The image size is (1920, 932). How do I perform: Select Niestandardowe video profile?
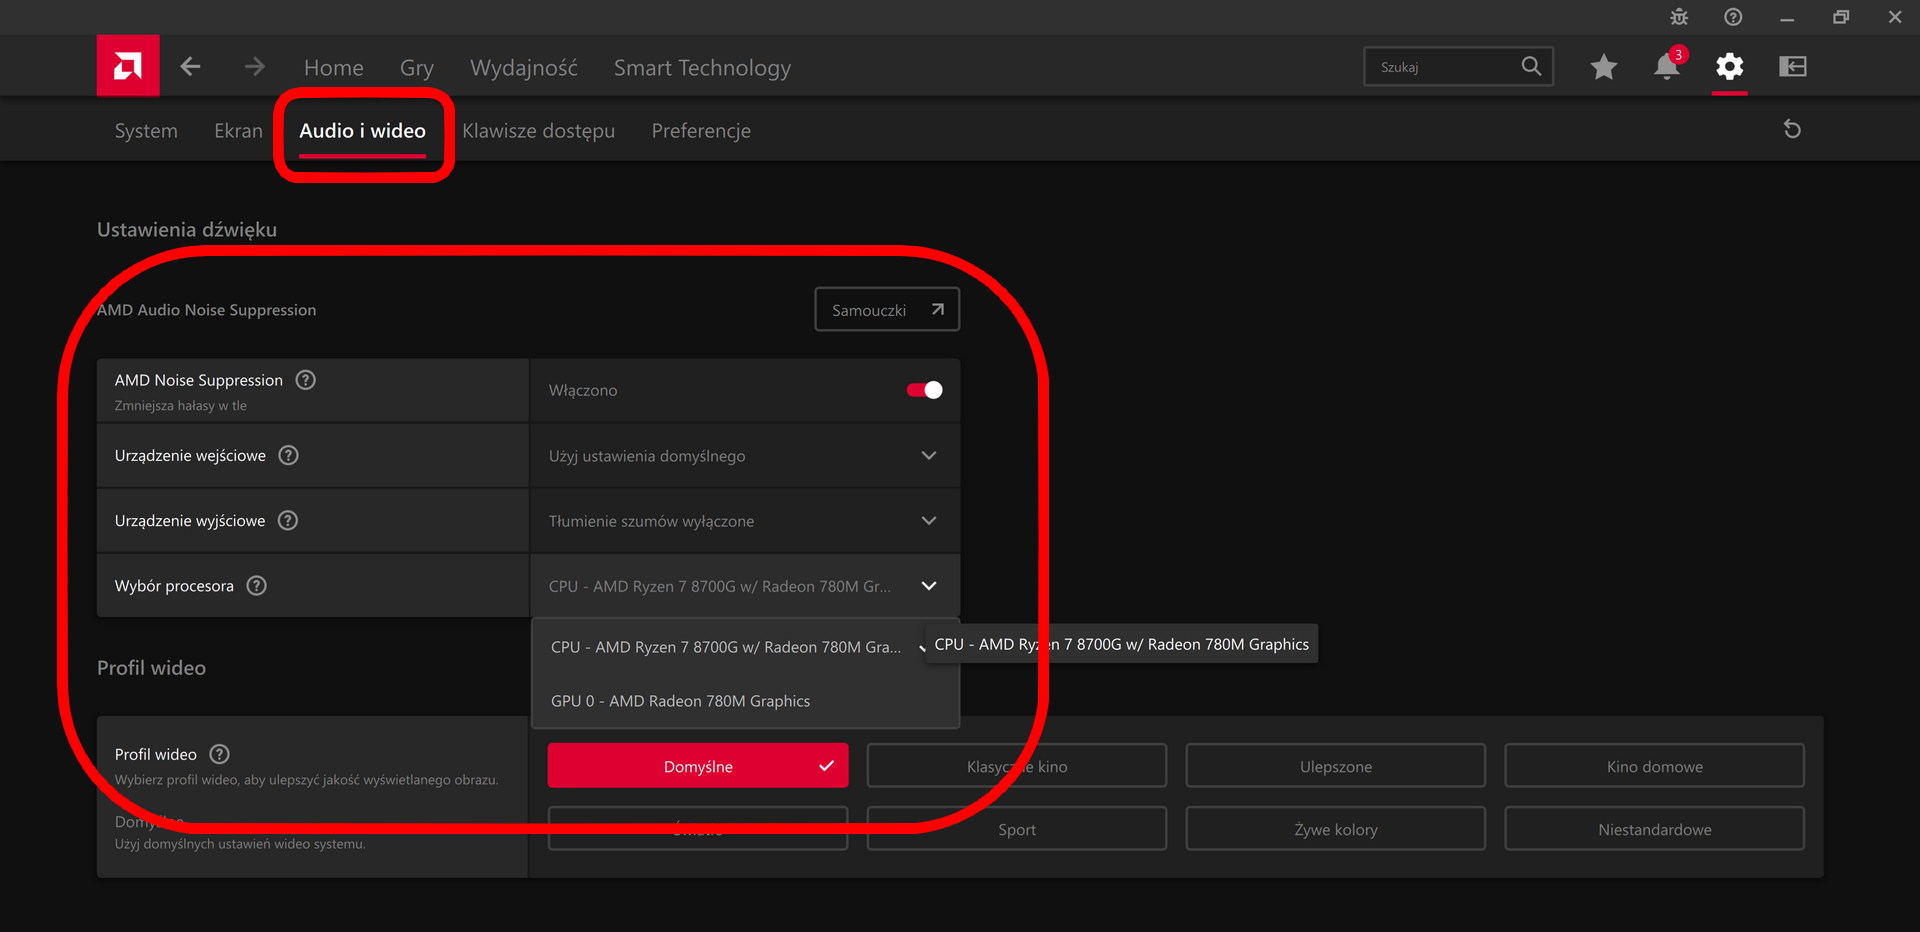(1655, 829)
